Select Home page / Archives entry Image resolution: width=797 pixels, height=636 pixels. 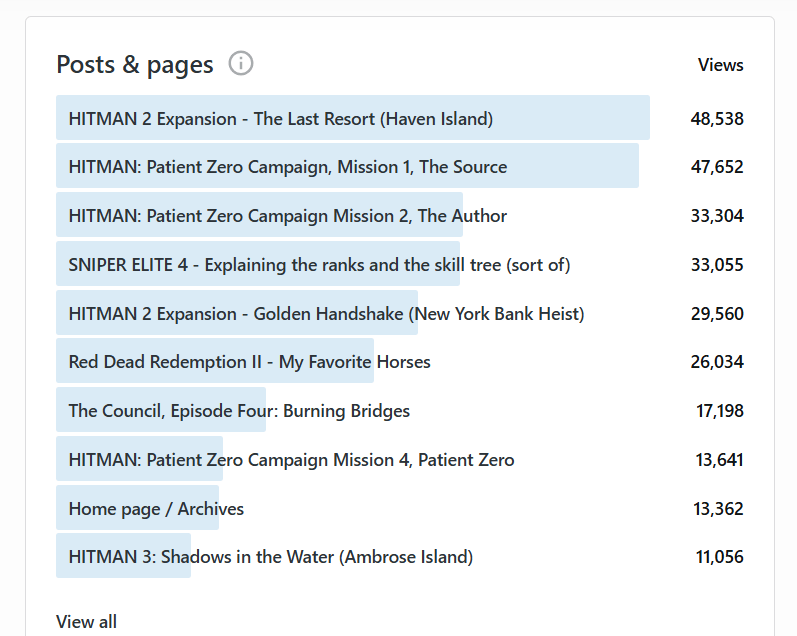(x=156, y=509)
